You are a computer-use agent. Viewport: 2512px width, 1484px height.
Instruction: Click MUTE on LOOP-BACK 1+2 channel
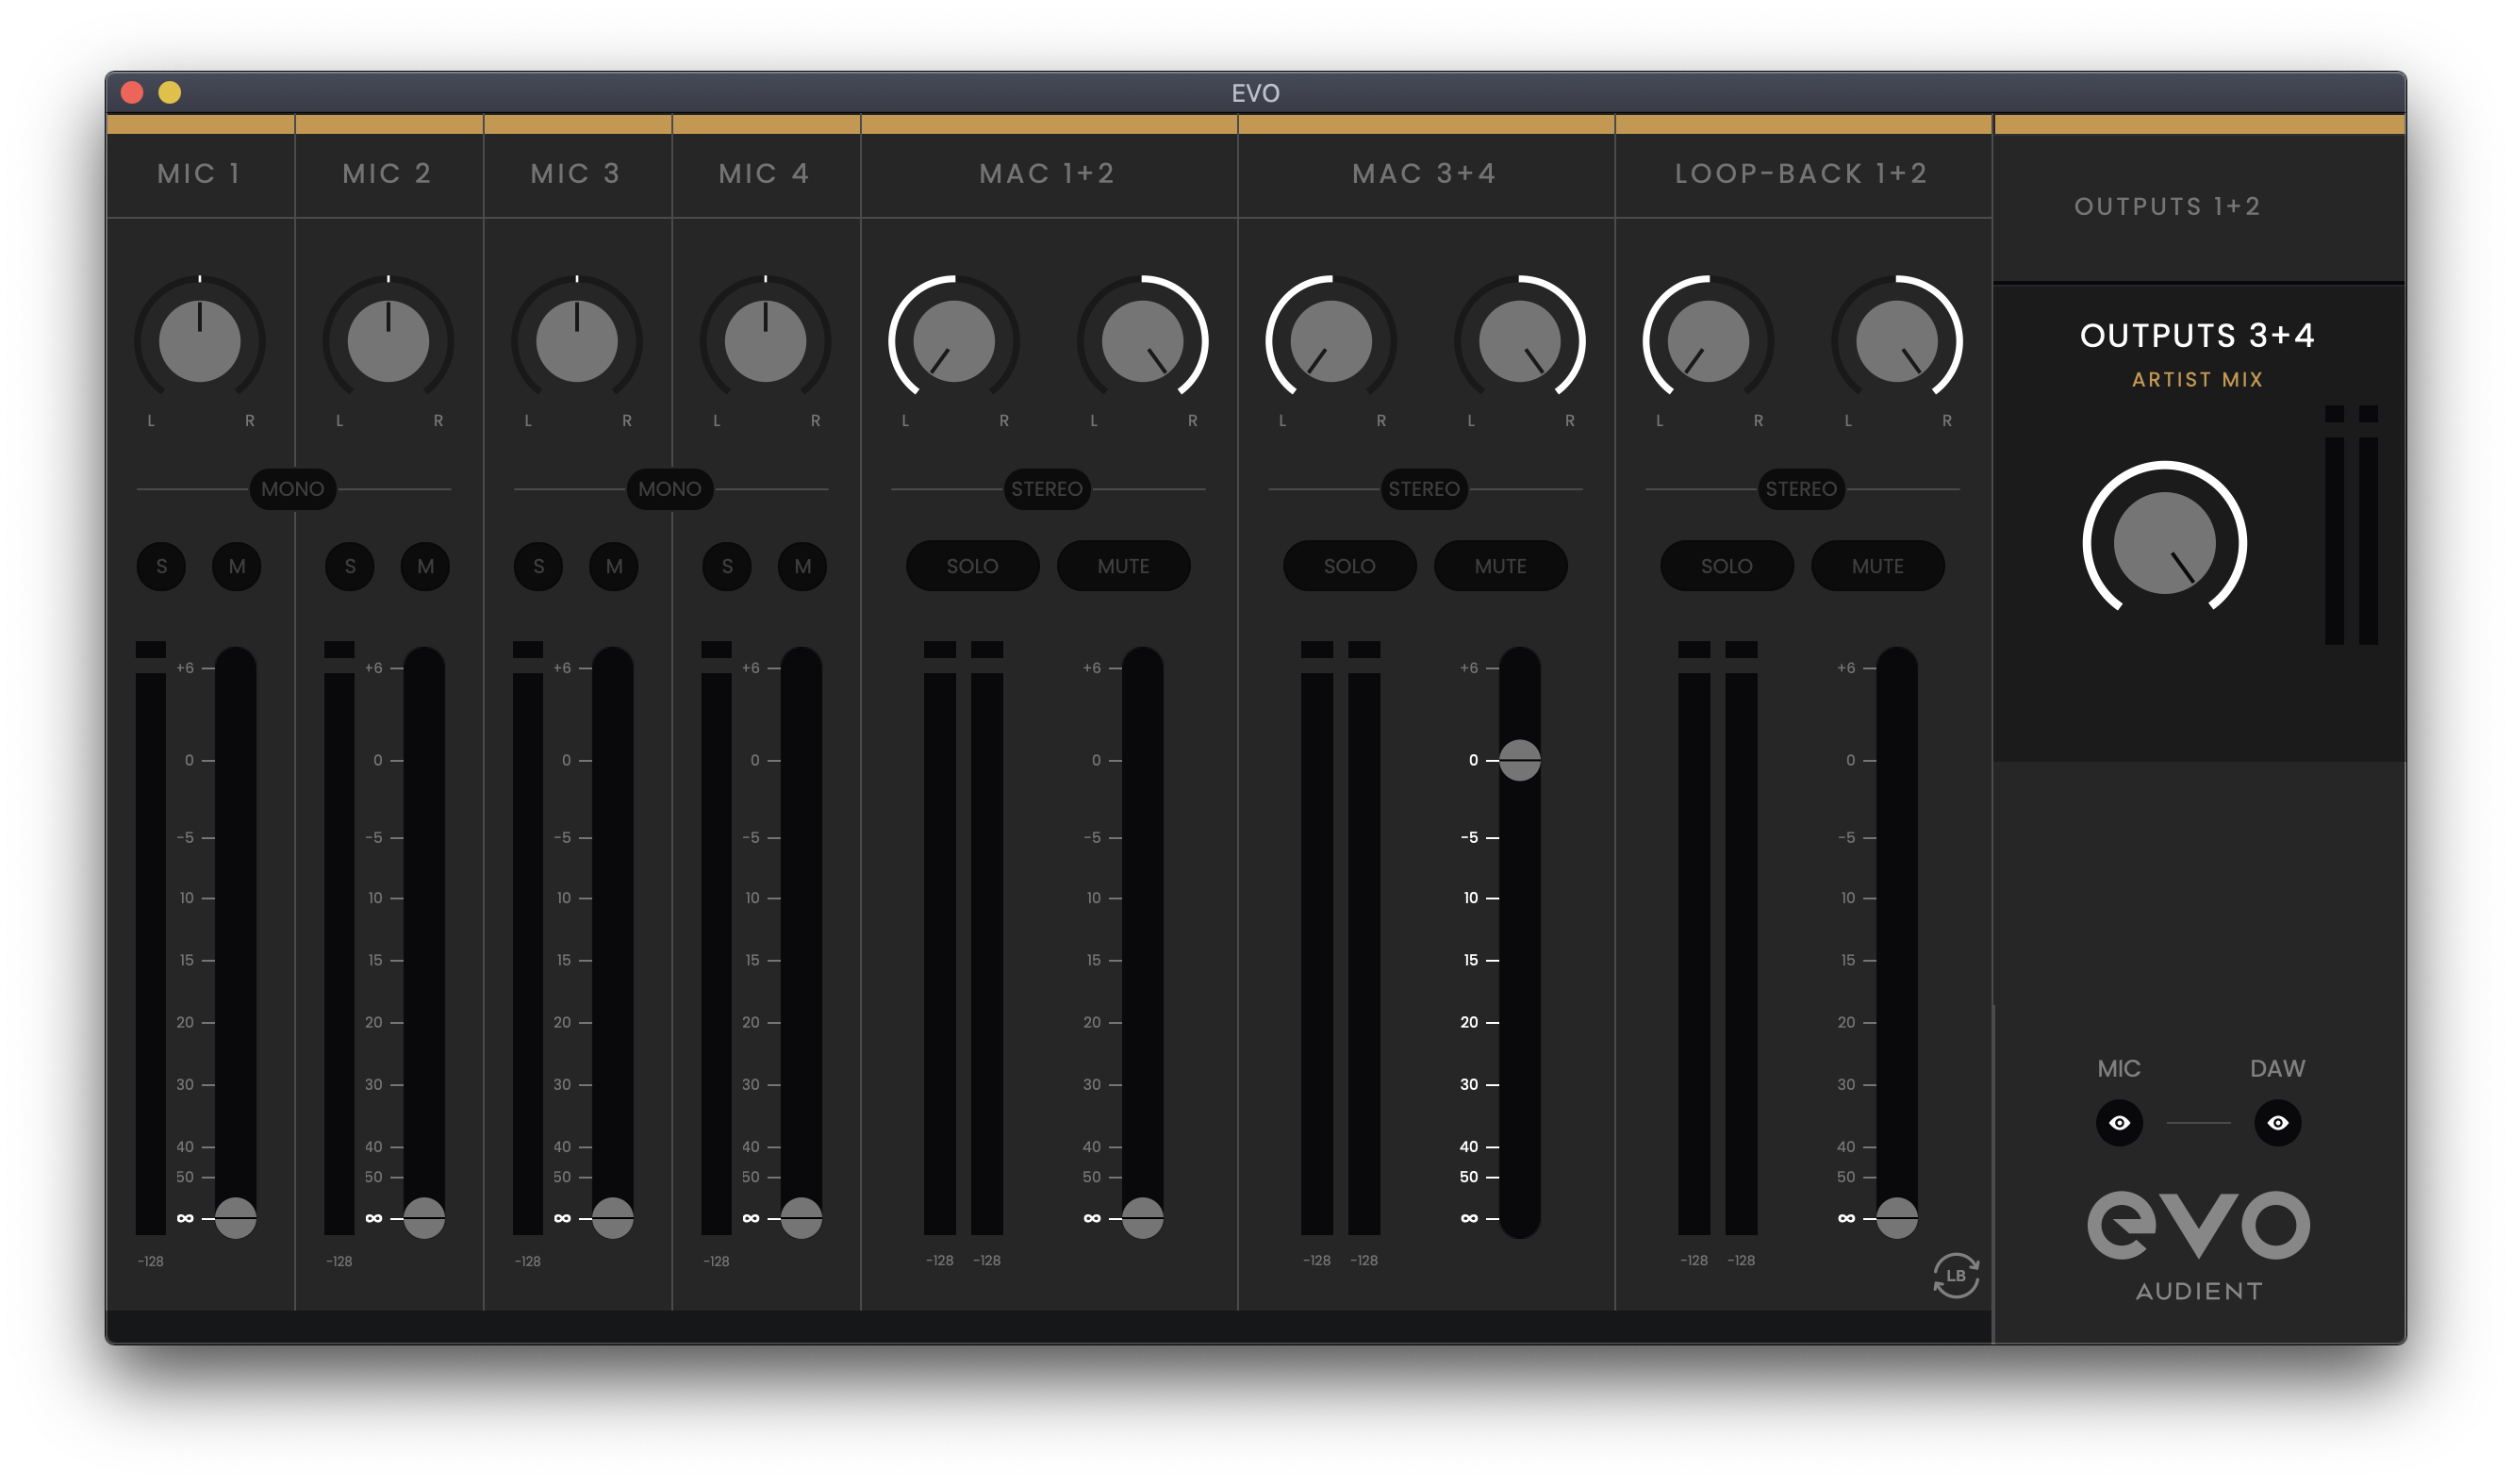[x=1877, y=566]
